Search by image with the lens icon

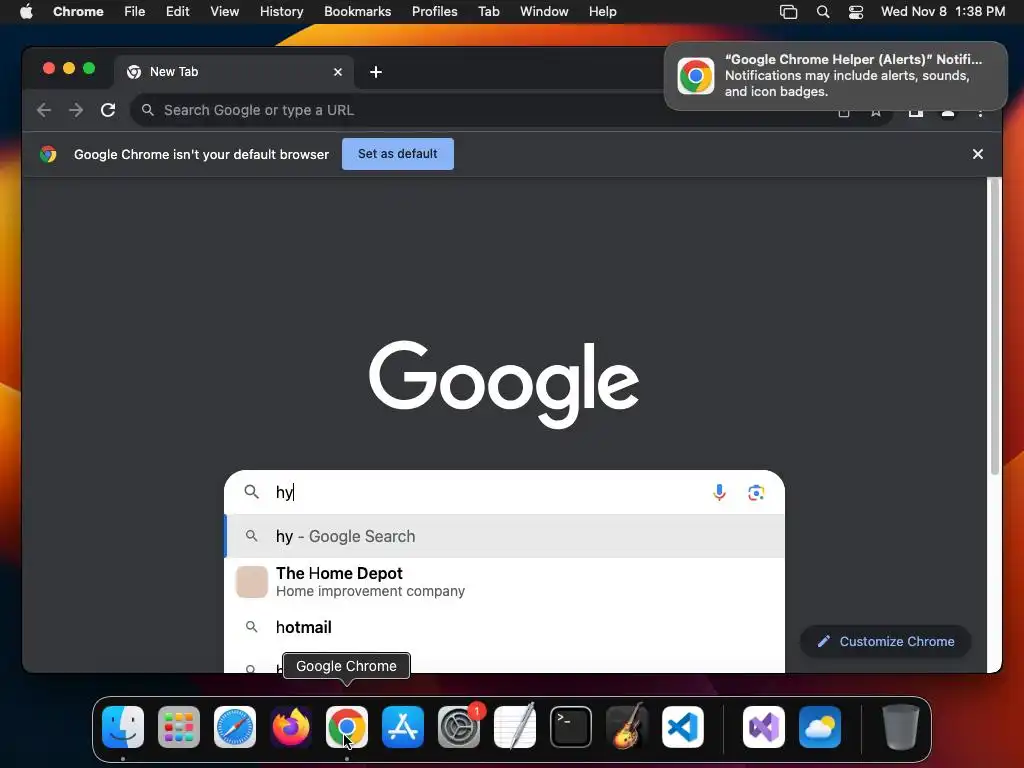(756, 492)
